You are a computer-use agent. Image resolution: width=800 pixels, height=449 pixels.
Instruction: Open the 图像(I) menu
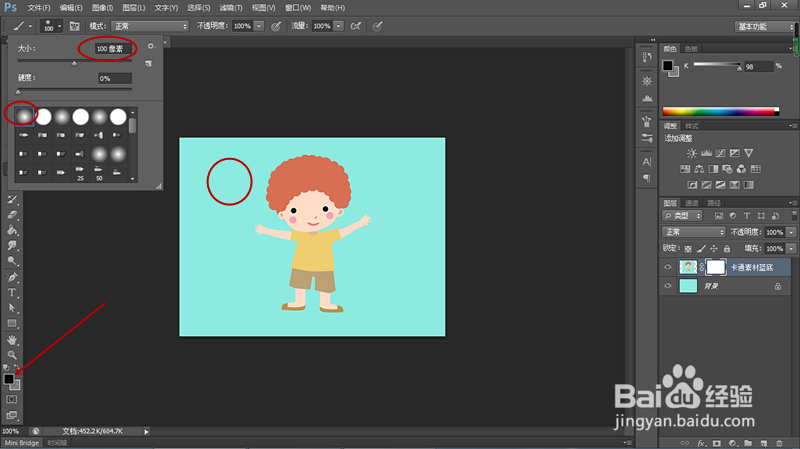[103, 8]
